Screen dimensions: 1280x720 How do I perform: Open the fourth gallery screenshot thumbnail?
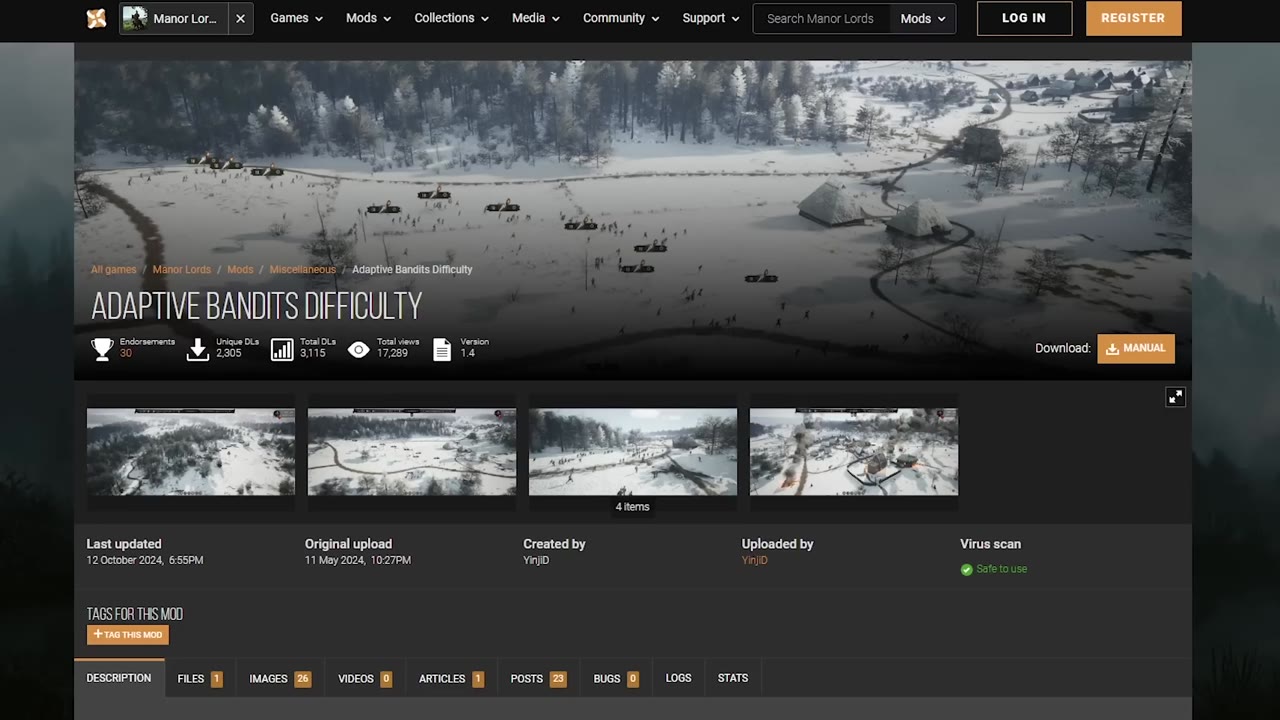[x=854, y=452]
